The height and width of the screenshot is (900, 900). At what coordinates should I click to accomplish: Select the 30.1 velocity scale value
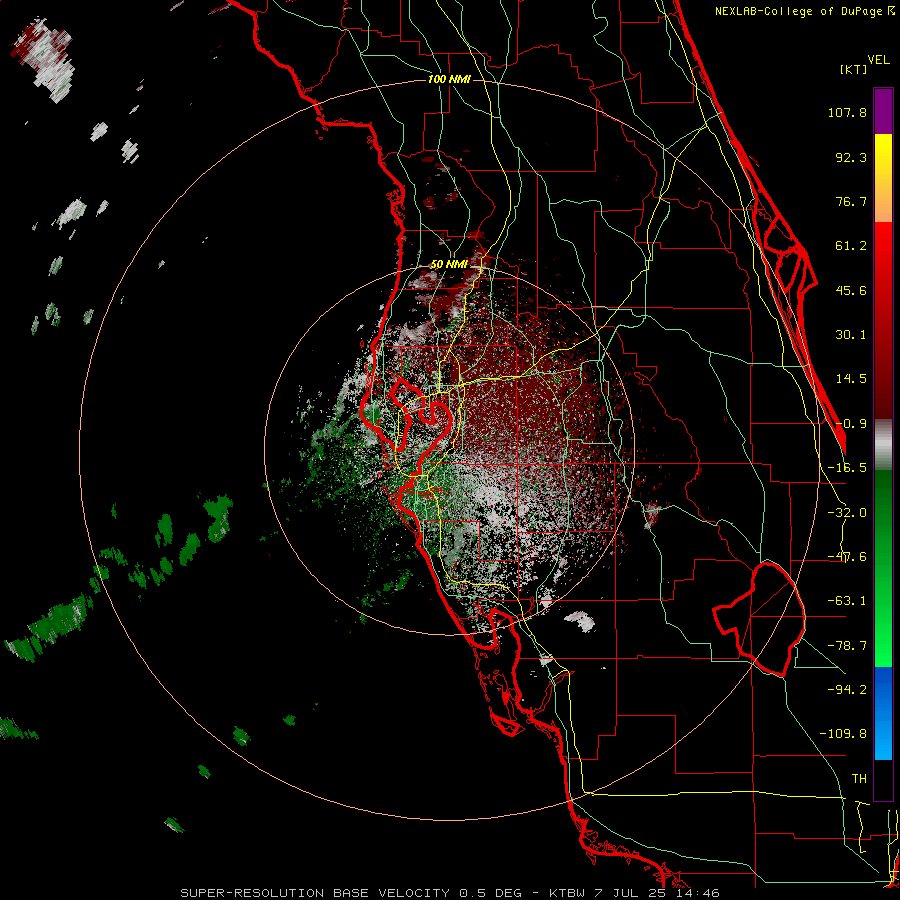[x=851, y=335]
